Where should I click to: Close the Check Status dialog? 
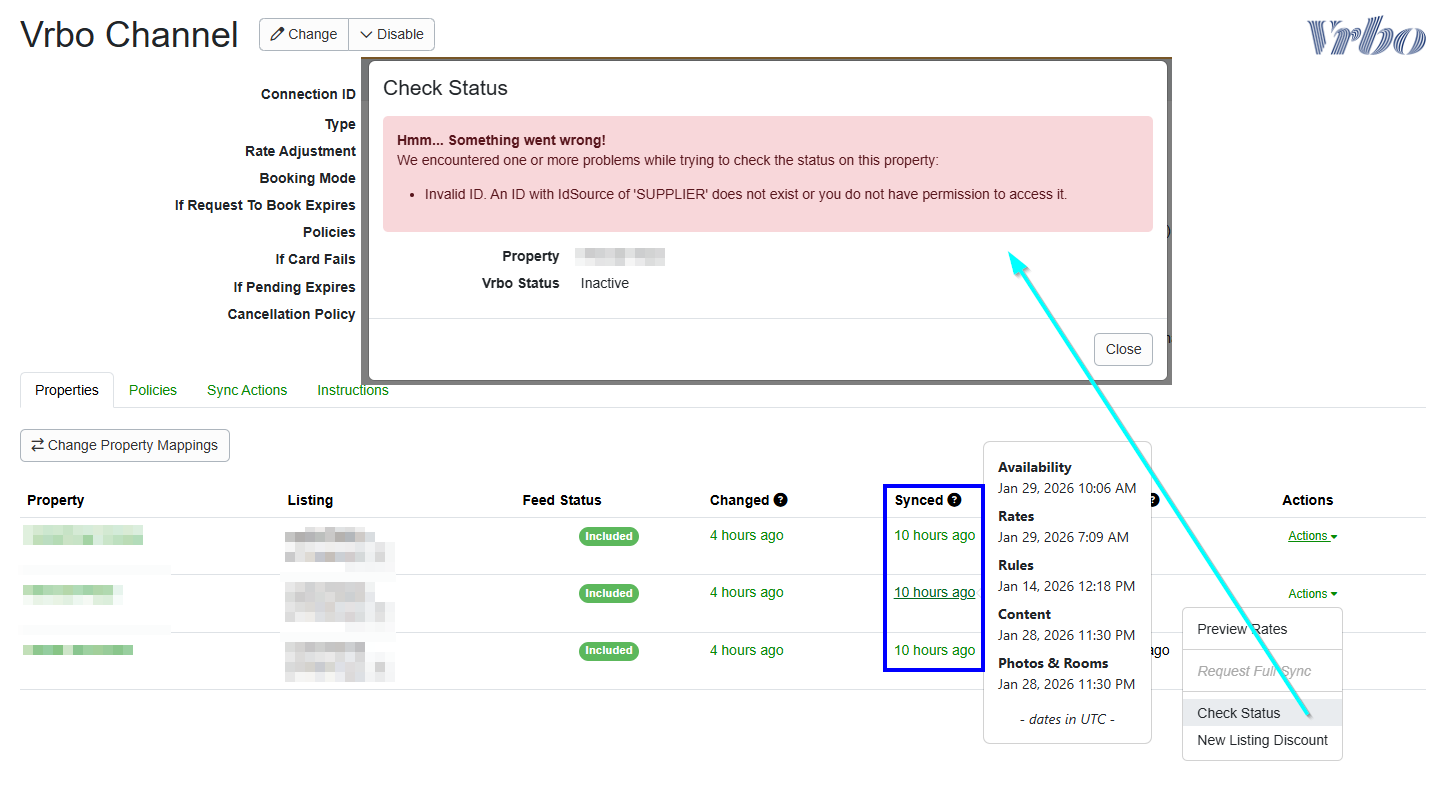pos(1123,349)
